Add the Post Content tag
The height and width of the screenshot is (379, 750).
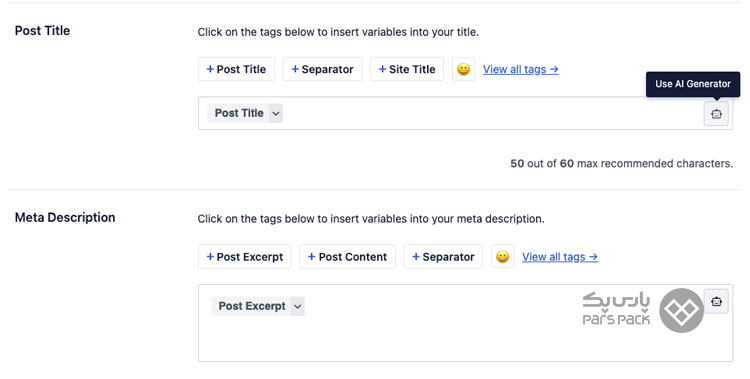pos(347,256)
